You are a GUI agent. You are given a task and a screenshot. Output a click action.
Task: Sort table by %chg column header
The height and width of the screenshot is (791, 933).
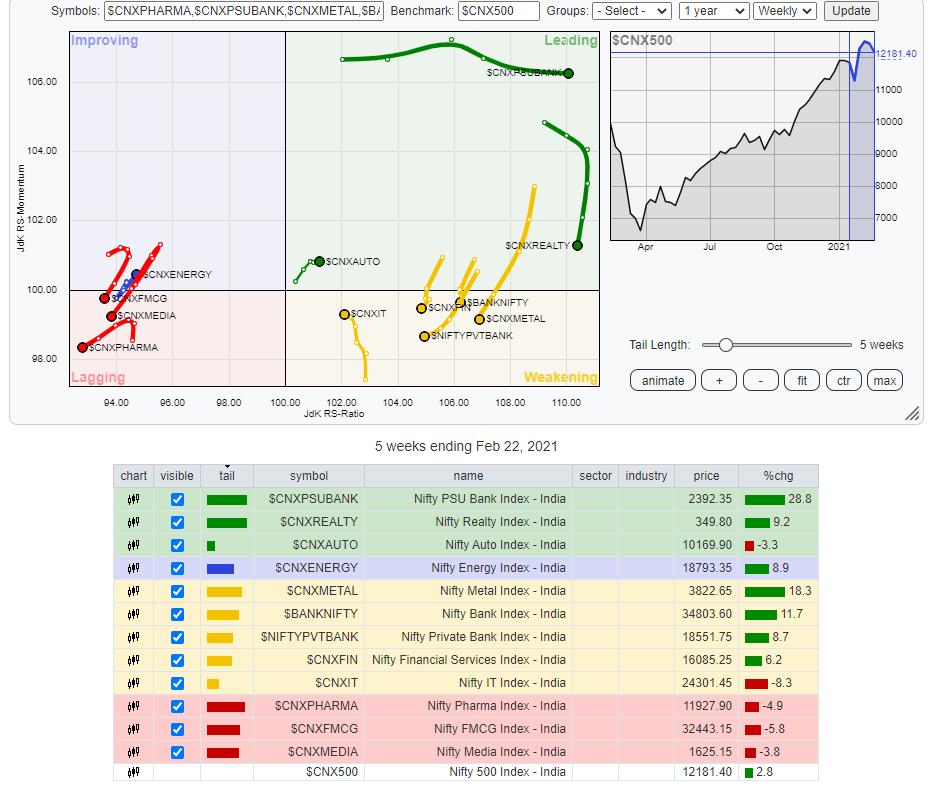pos(778,476)
